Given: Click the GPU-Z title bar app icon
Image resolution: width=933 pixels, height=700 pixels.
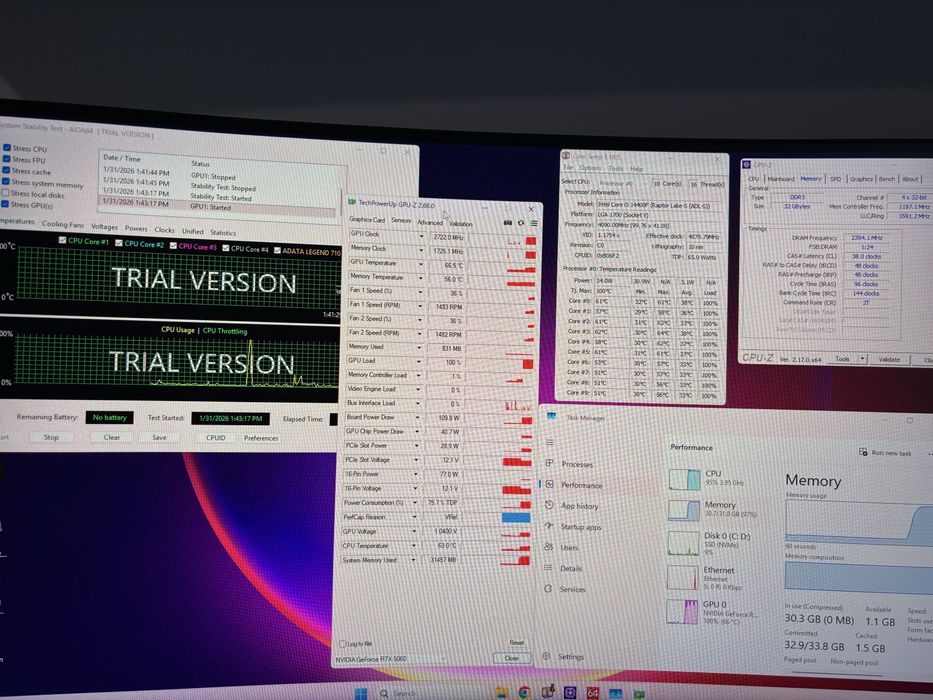Looking at the screenshot, I should pyautogui.click(x=352, y=202).
